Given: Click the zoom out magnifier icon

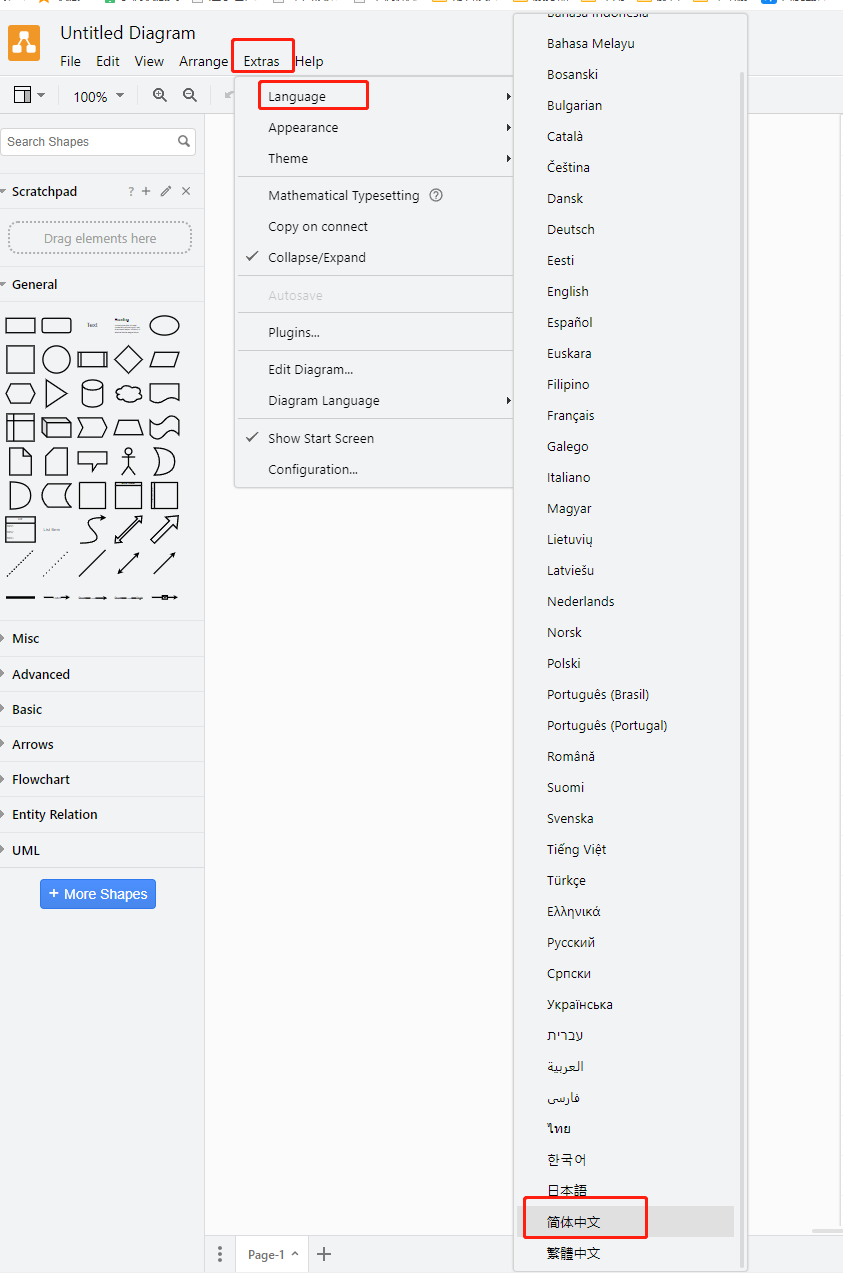Looking at the screenshot, I should point(190,96).
